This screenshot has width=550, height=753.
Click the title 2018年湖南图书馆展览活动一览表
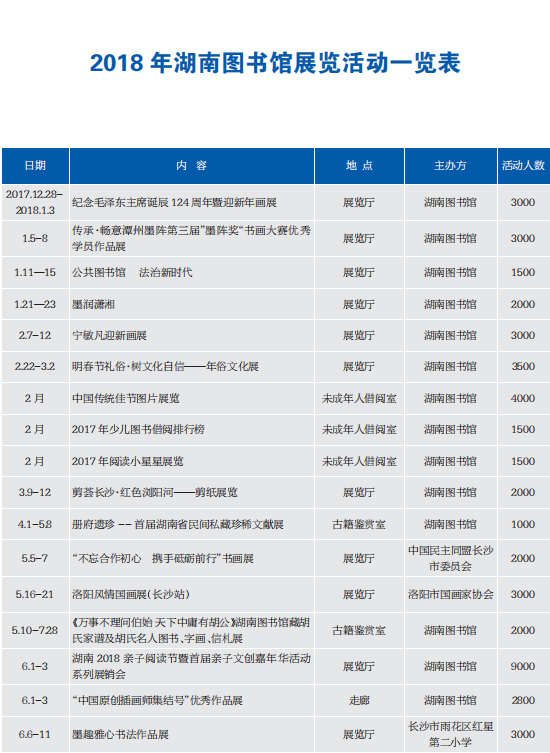[x=275, y=63]
